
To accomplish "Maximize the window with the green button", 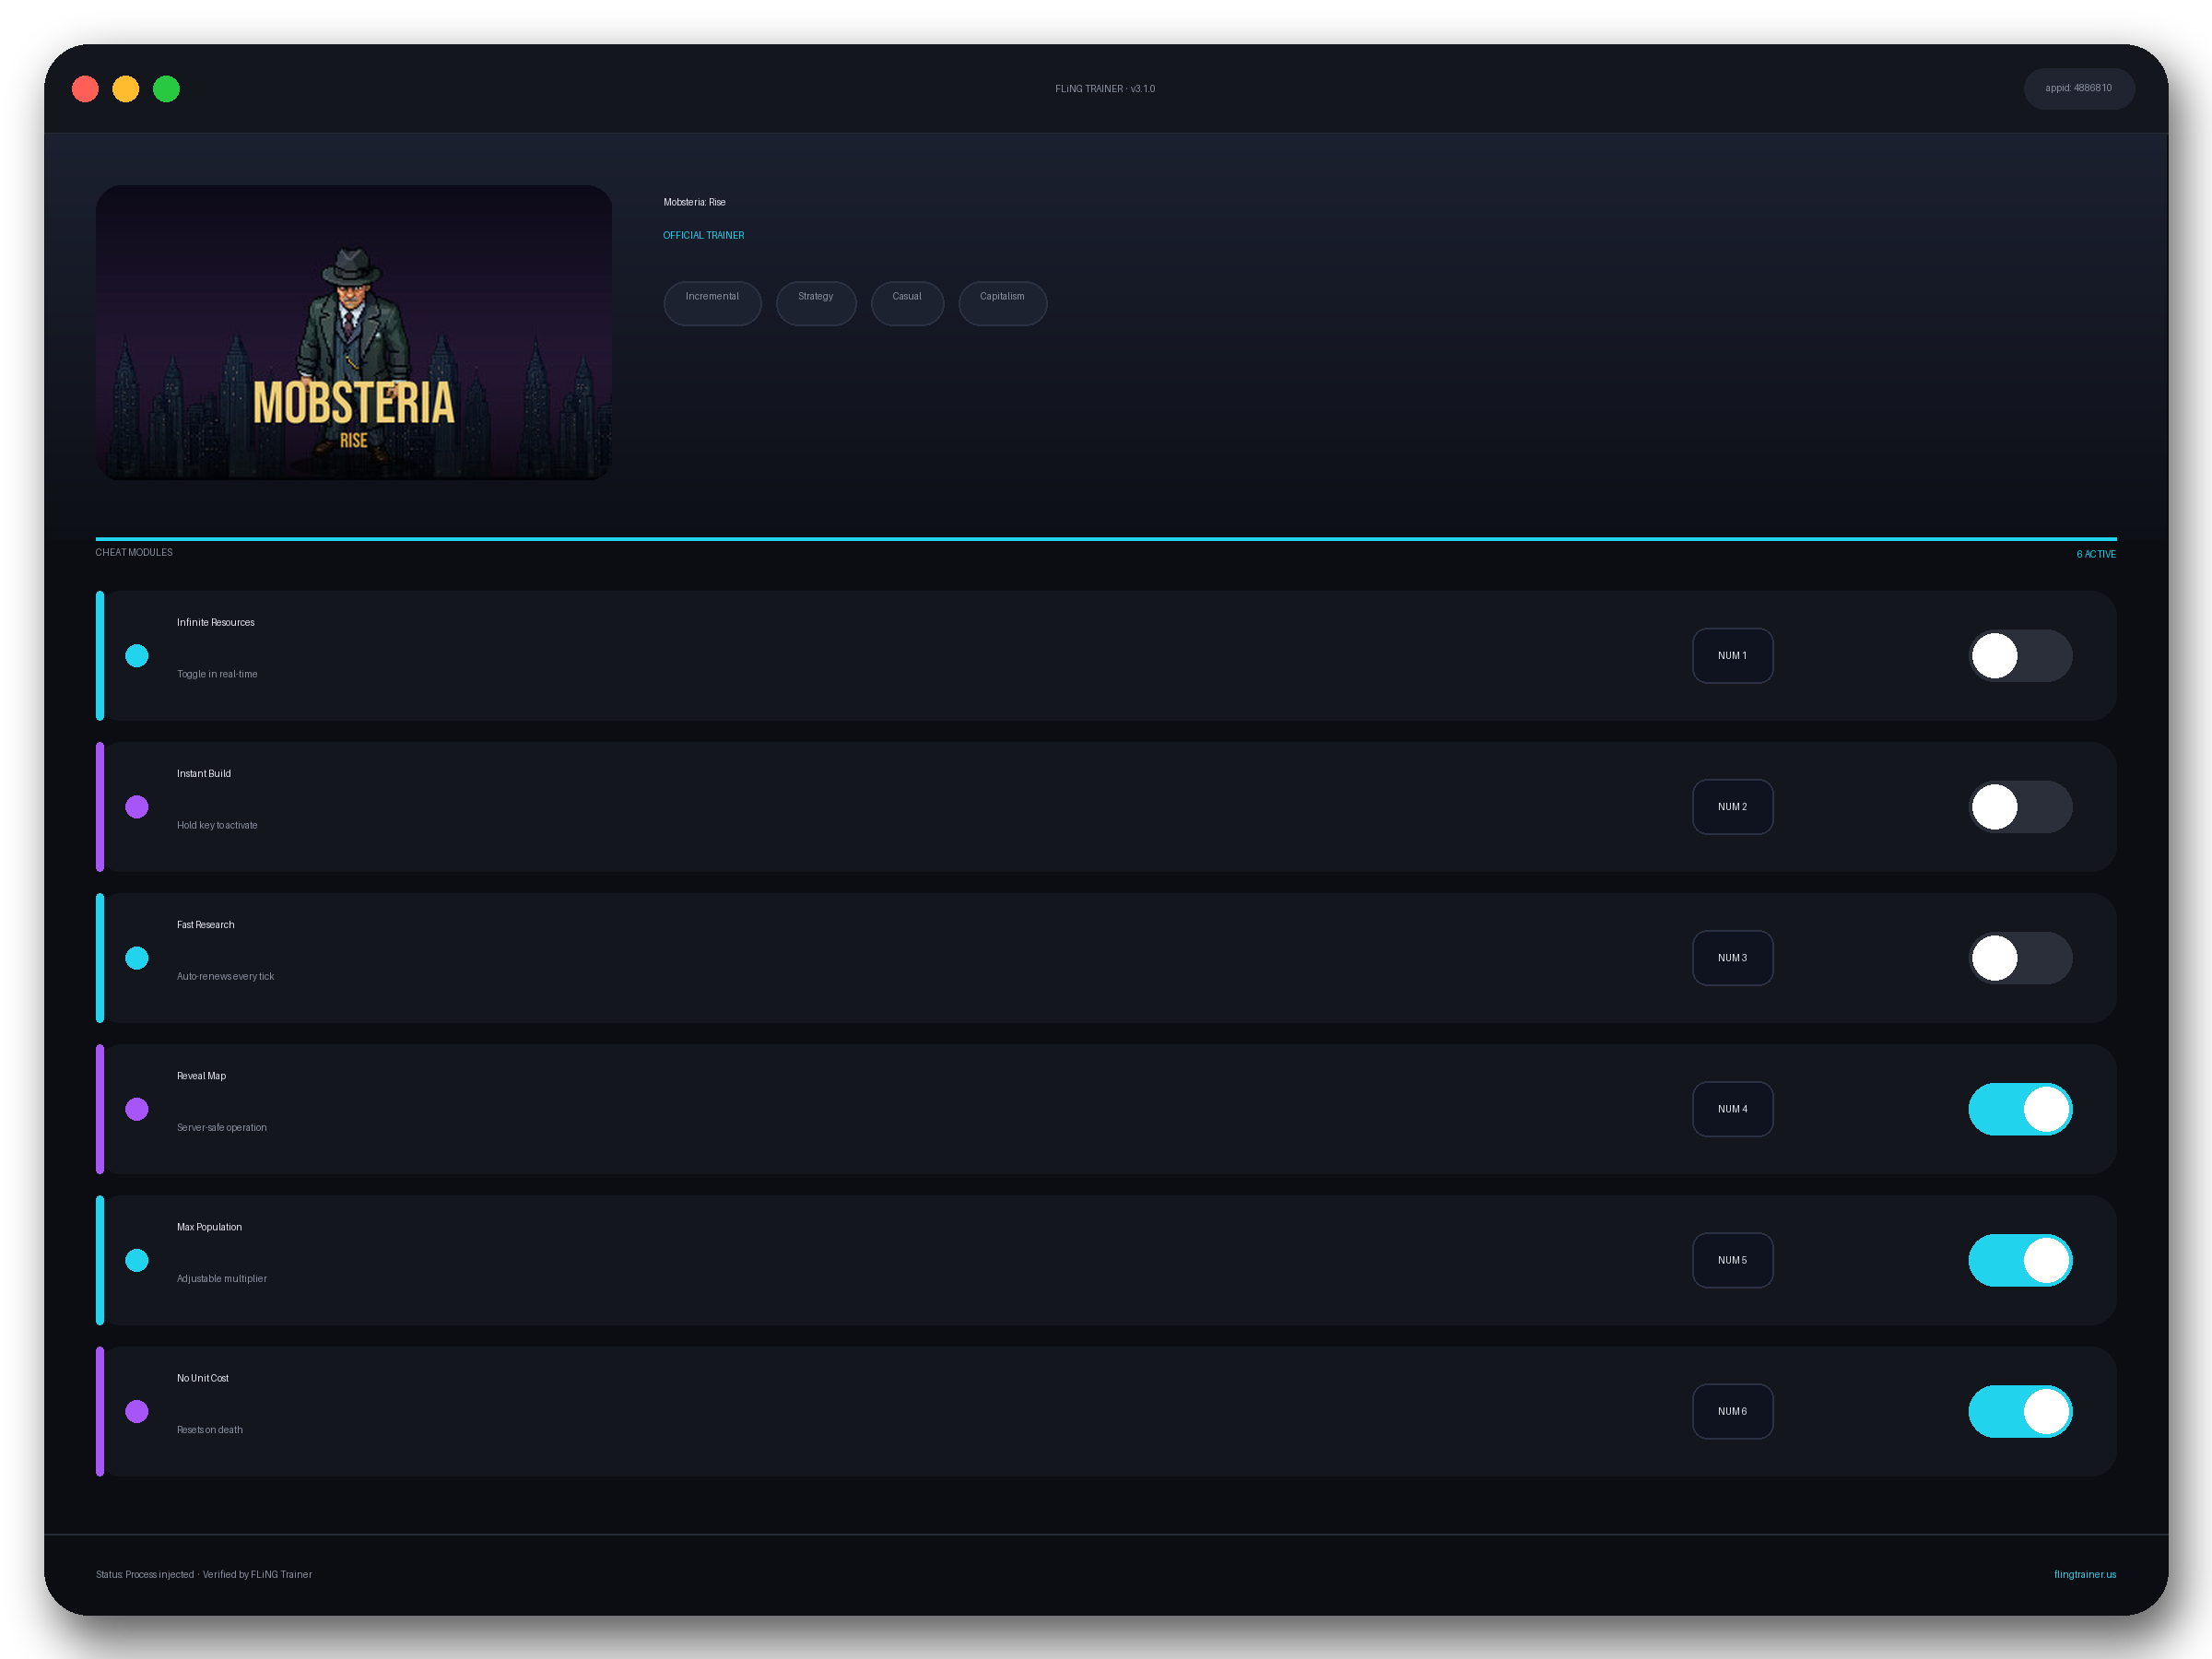I will (166, 89).
